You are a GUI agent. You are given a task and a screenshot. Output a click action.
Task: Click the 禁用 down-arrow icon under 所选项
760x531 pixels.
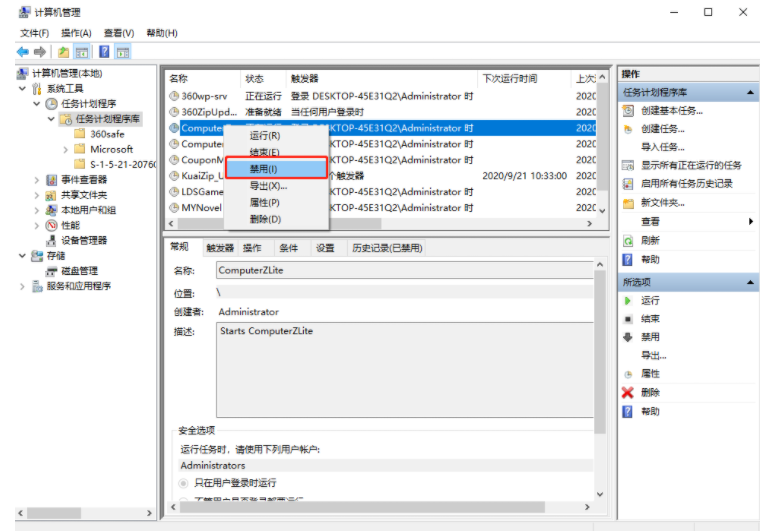(627, 337)
